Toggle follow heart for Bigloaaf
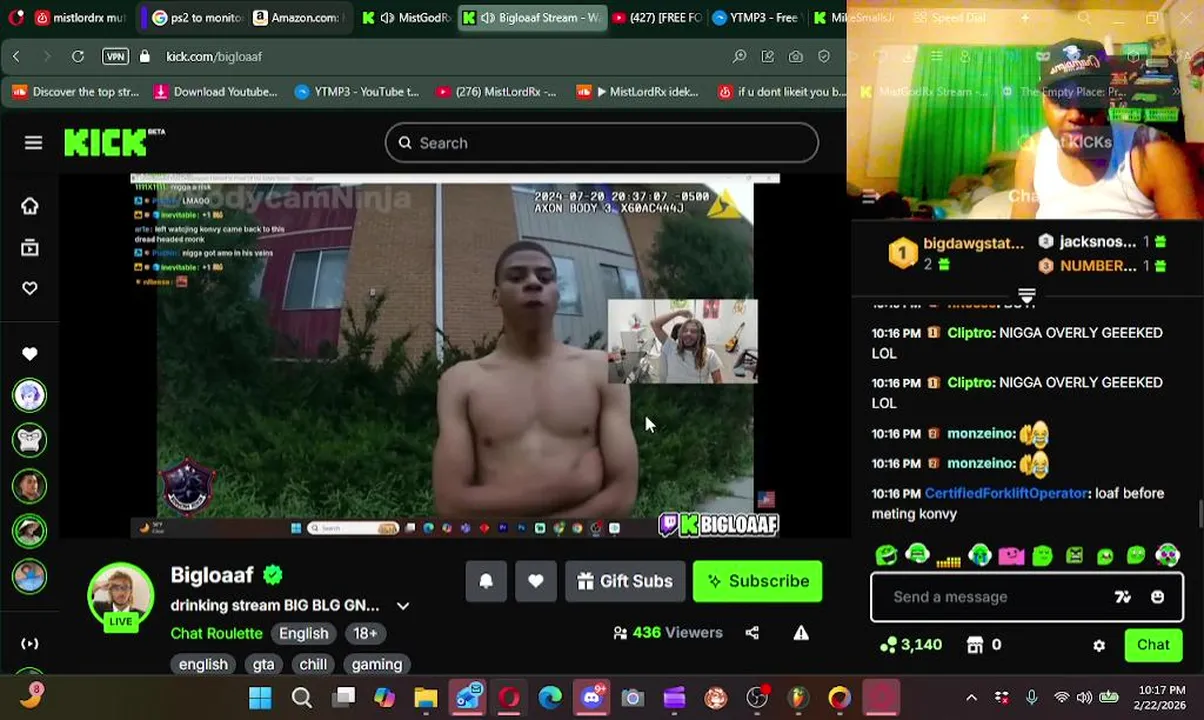This screenshot has height=720, width=1204. 536,581
